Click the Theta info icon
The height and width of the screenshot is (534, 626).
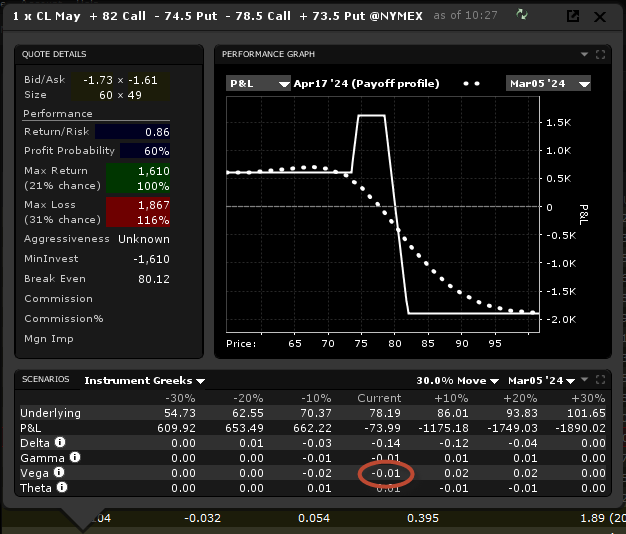tap(60, 488)
